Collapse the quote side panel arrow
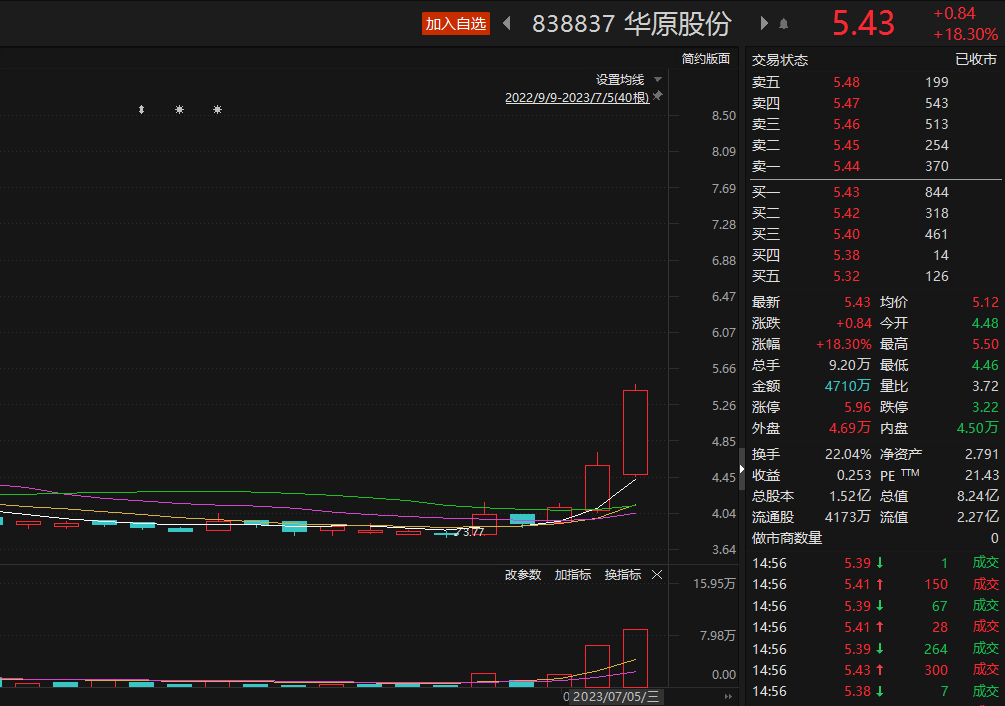The width and height of the screenshot is (1005, 706). pyautogui.click(x=742, y=469)
